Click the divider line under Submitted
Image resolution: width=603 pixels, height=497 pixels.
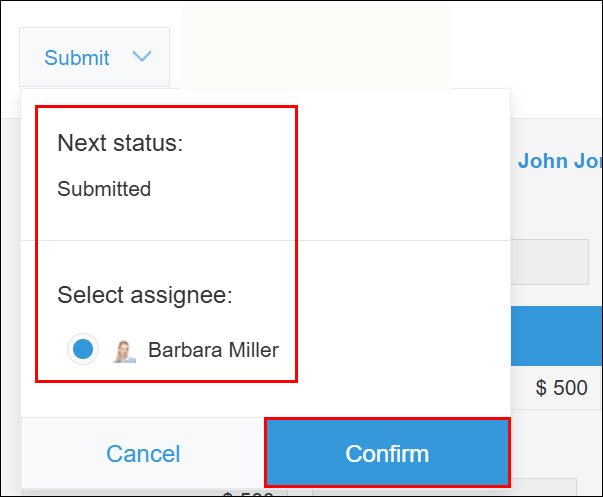point(265,240)
